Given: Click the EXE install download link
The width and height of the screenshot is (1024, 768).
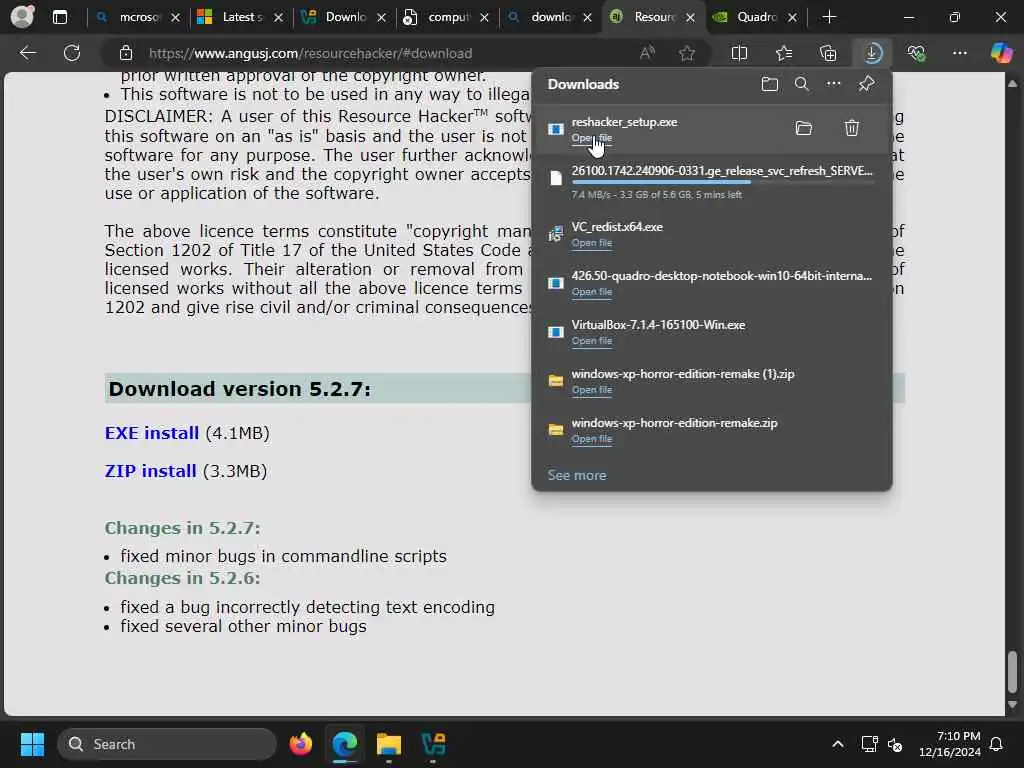Looking at the screenshot, I should coord(152,433).
